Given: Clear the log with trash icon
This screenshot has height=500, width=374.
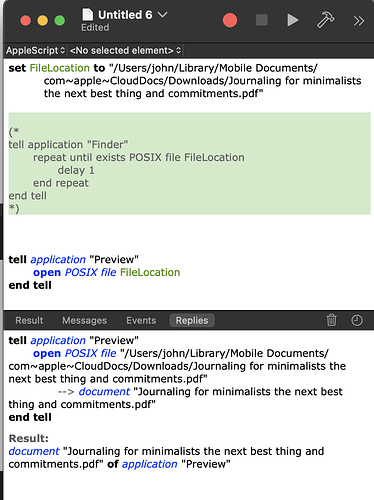Looking at the screenshot, I should pyautogui.click(x=331, y=320).
